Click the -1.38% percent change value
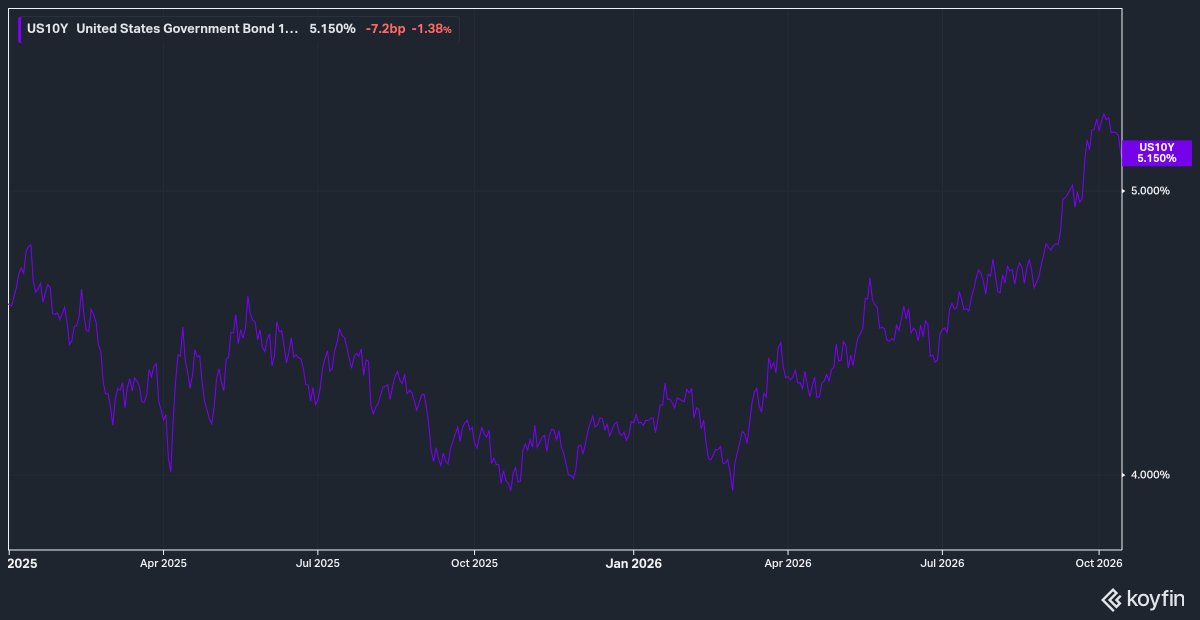1200x620 pixels. click(x=432, y=29)
